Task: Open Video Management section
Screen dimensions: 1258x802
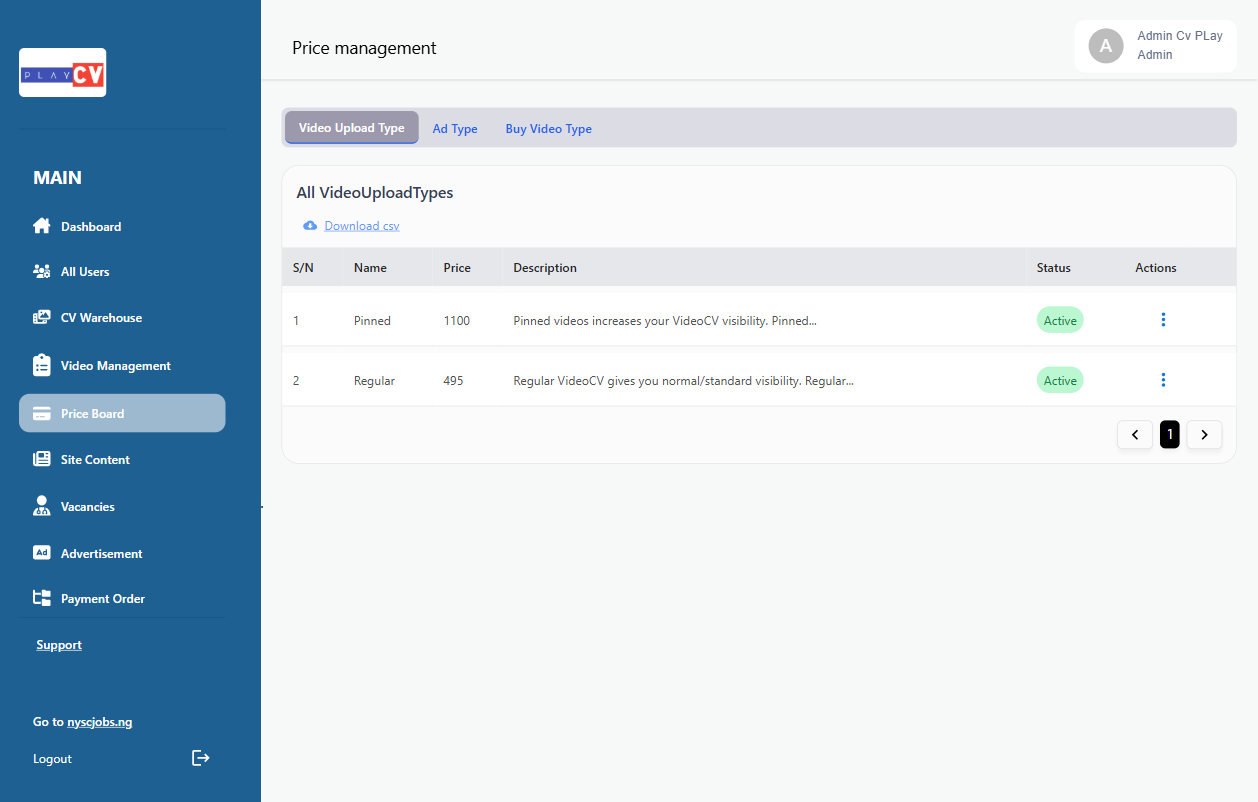Action: pyautogui.click(x=116, y=365)
